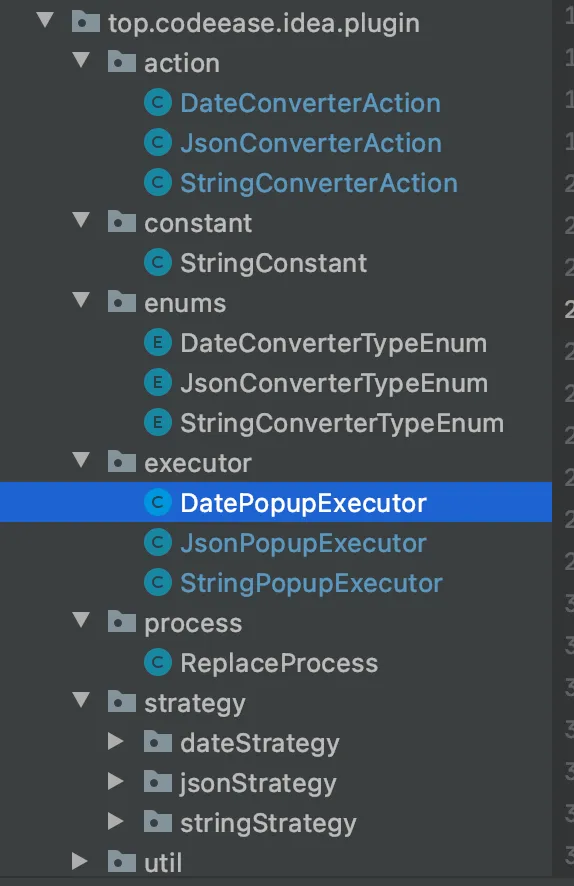The height and width of the screenshot is (886, 574).
Task: Click the DateConverterAction class icon
Action: coord(158,103)
